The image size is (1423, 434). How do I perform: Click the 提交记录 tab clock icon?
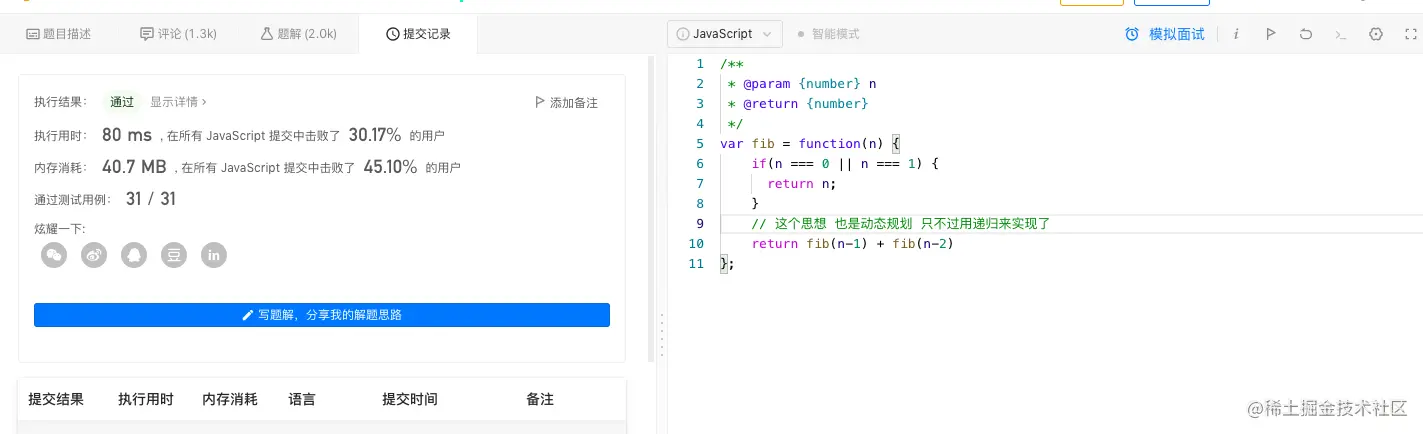click(393, 34)
